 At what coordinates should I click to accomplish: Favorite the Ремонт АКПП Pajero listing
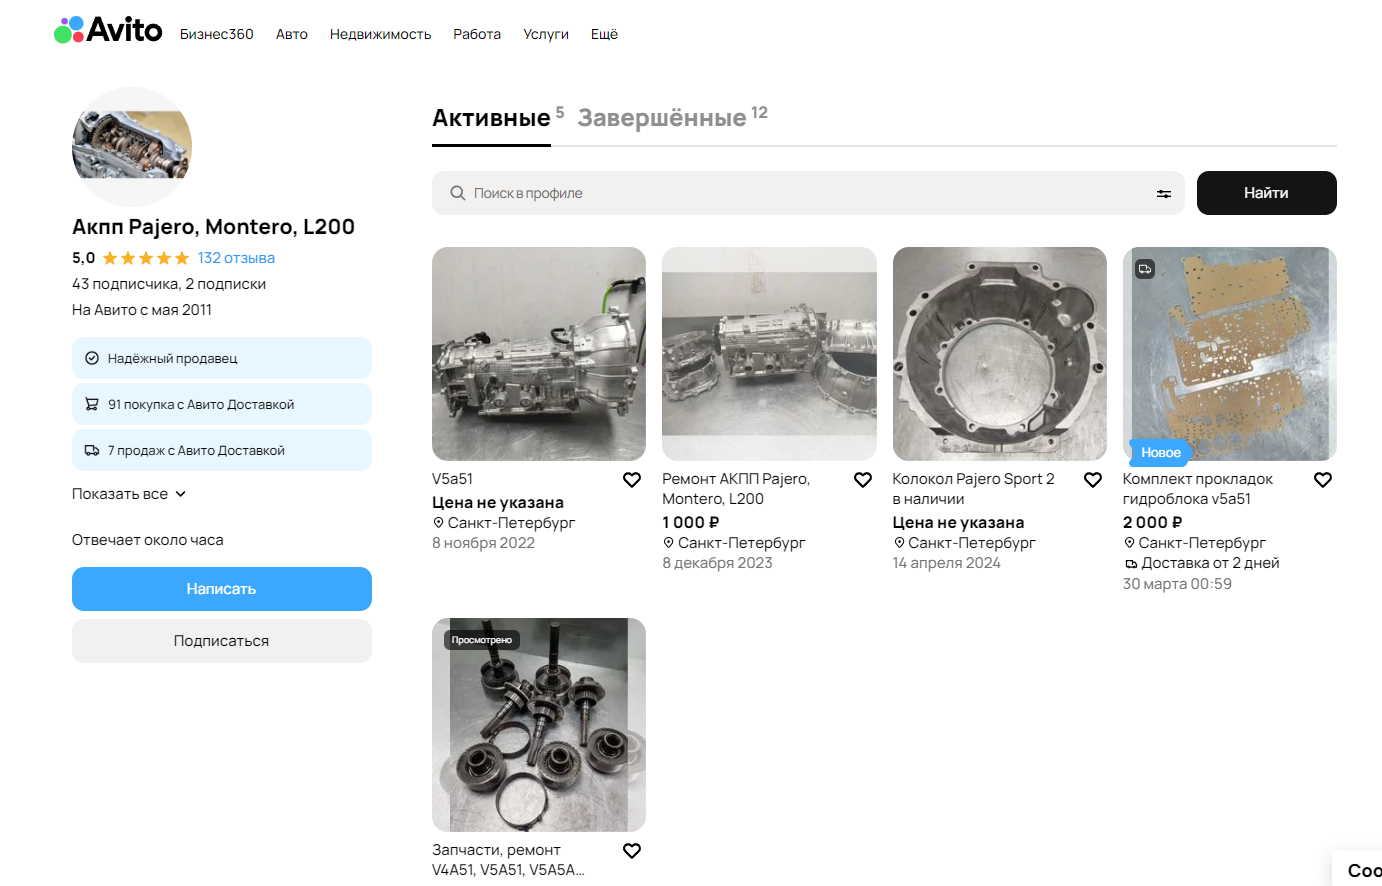tap(863, 480)
